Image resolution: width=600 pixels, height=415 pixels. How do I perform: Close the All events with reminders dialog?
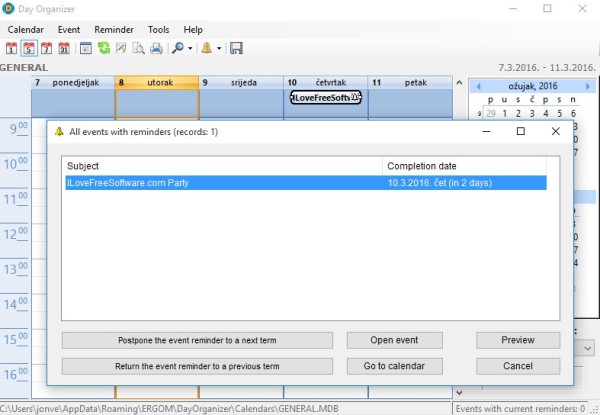click(x=556, y=131)
